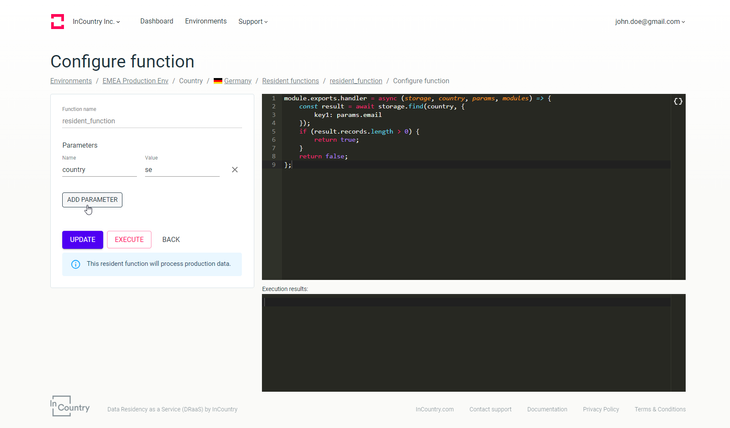Click line 9 of the code editor
Viewport: 730px width, 428px height.
(476, 165)
